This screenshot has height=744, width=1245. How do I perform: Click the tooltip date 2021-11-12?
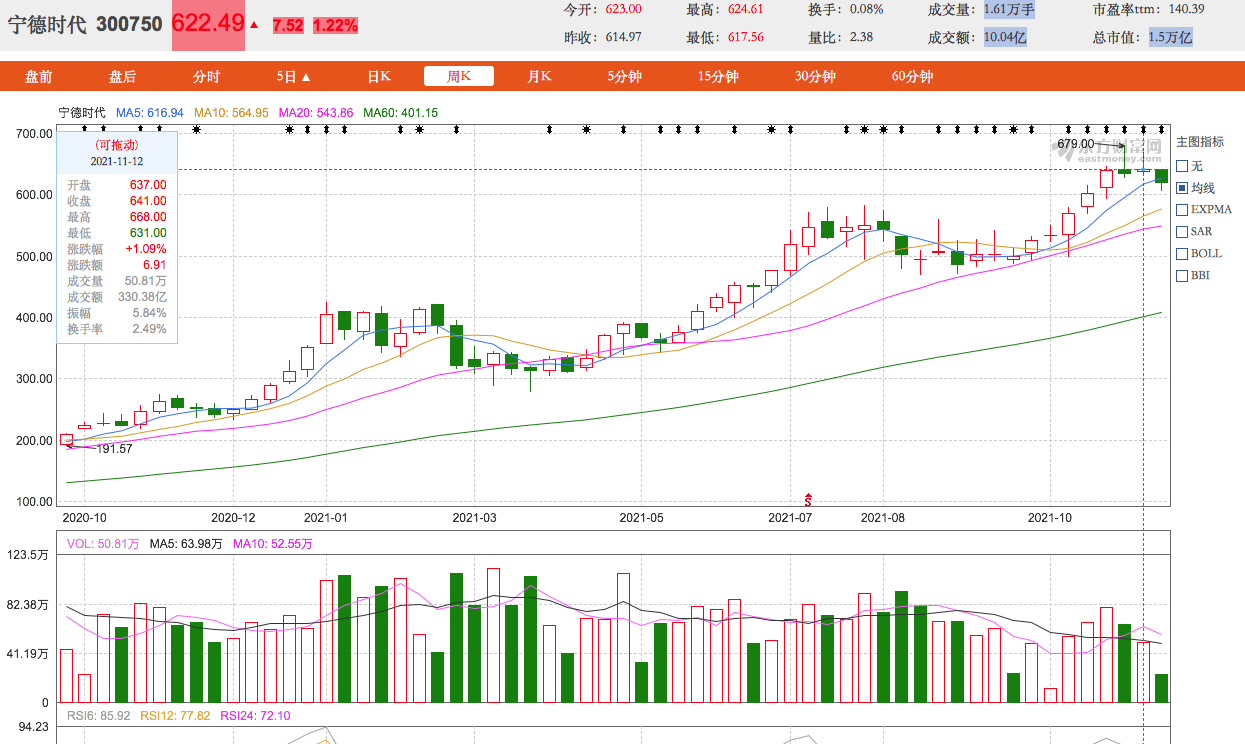(117, 161)
